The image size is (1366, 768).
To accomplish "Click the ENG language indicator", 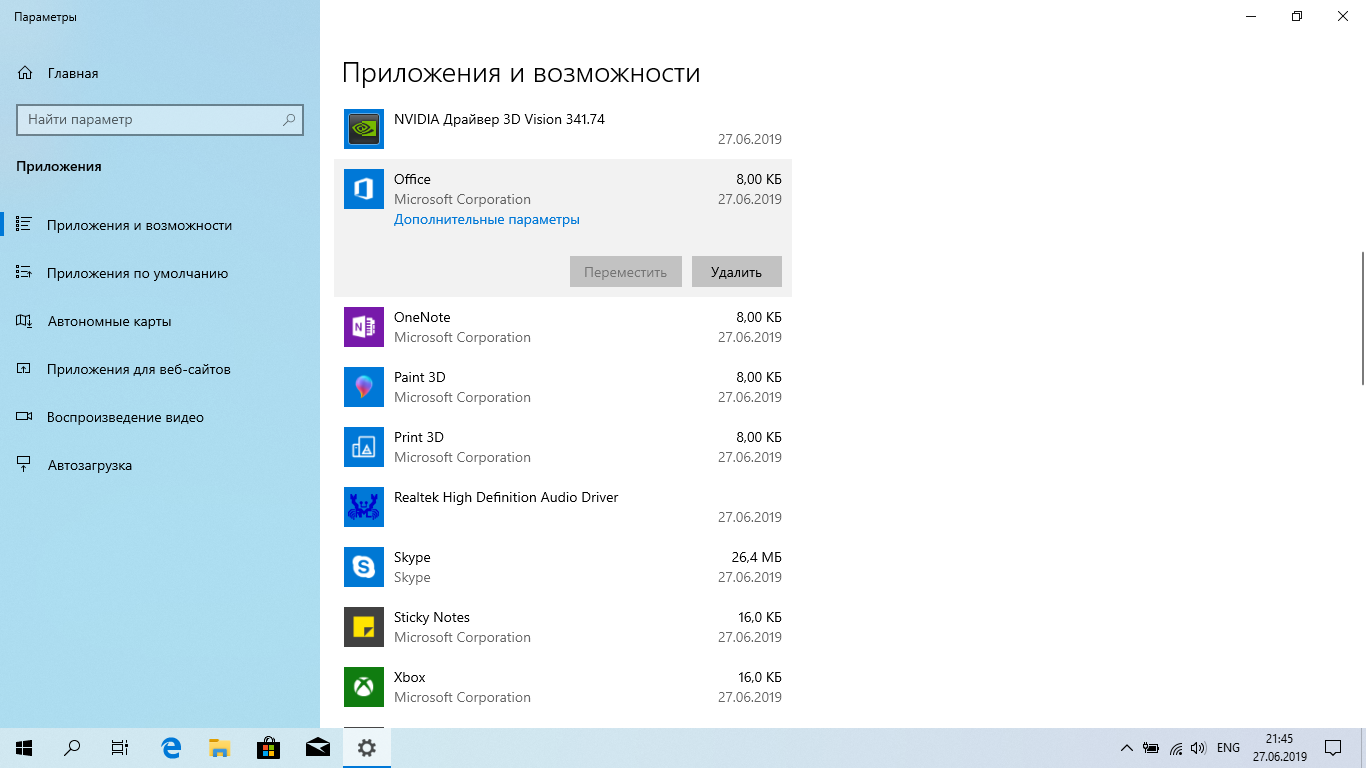I will pyautogui.click(x=1228, y=748).
